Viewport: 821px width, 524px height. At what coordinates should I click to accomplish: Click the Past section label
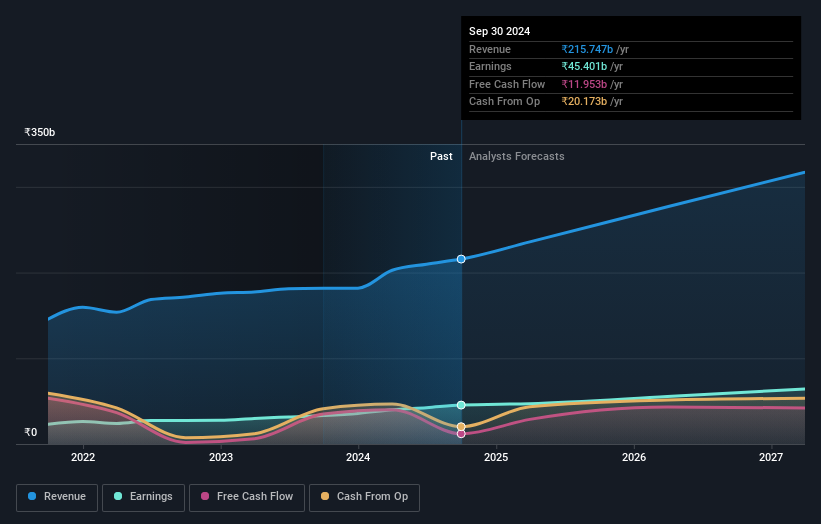(x=441, y=157)
